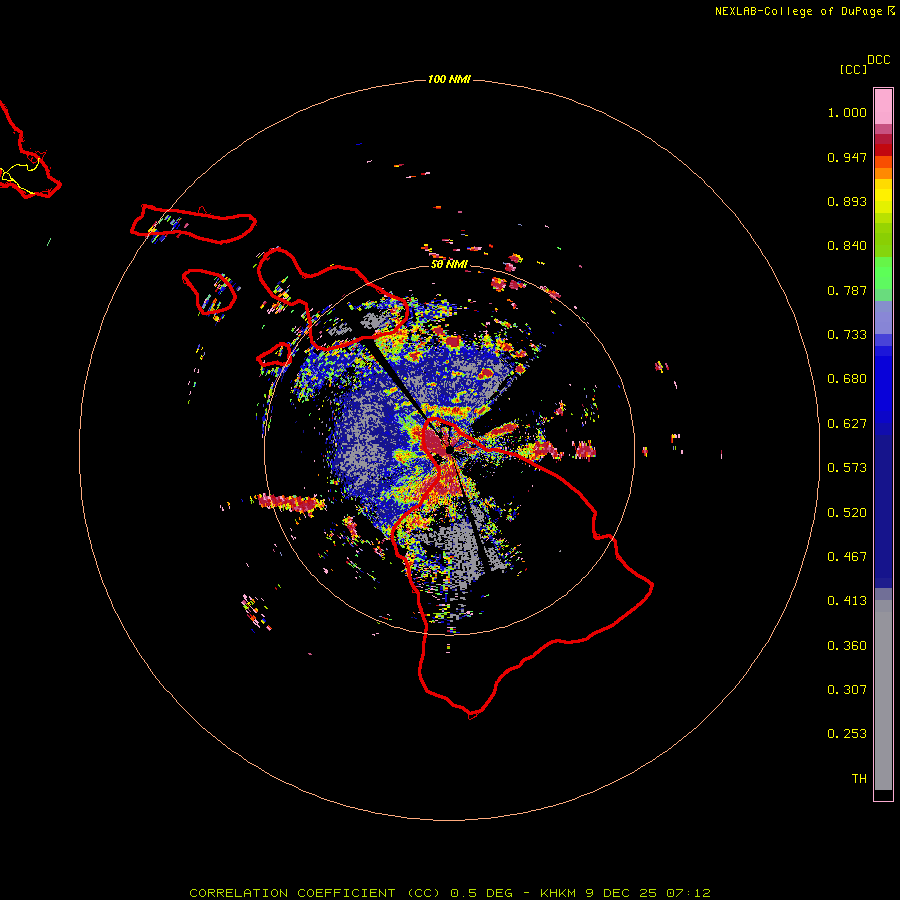Click the gray segment of the color bar
Viewport: 900px width, 900px height.
coord(883,695)
